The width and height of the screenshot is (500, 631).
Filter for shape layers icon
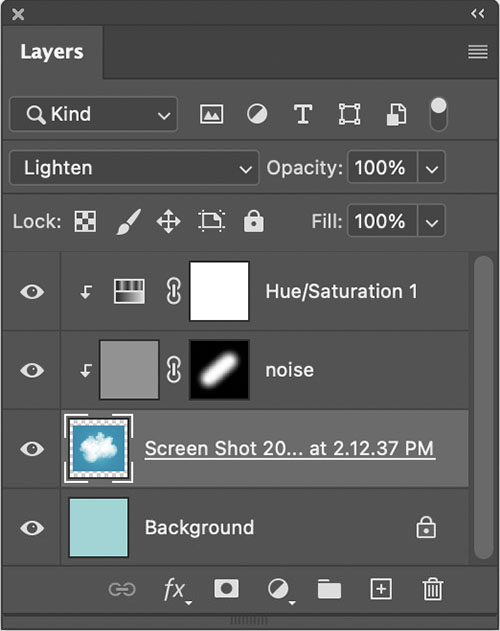349,114
